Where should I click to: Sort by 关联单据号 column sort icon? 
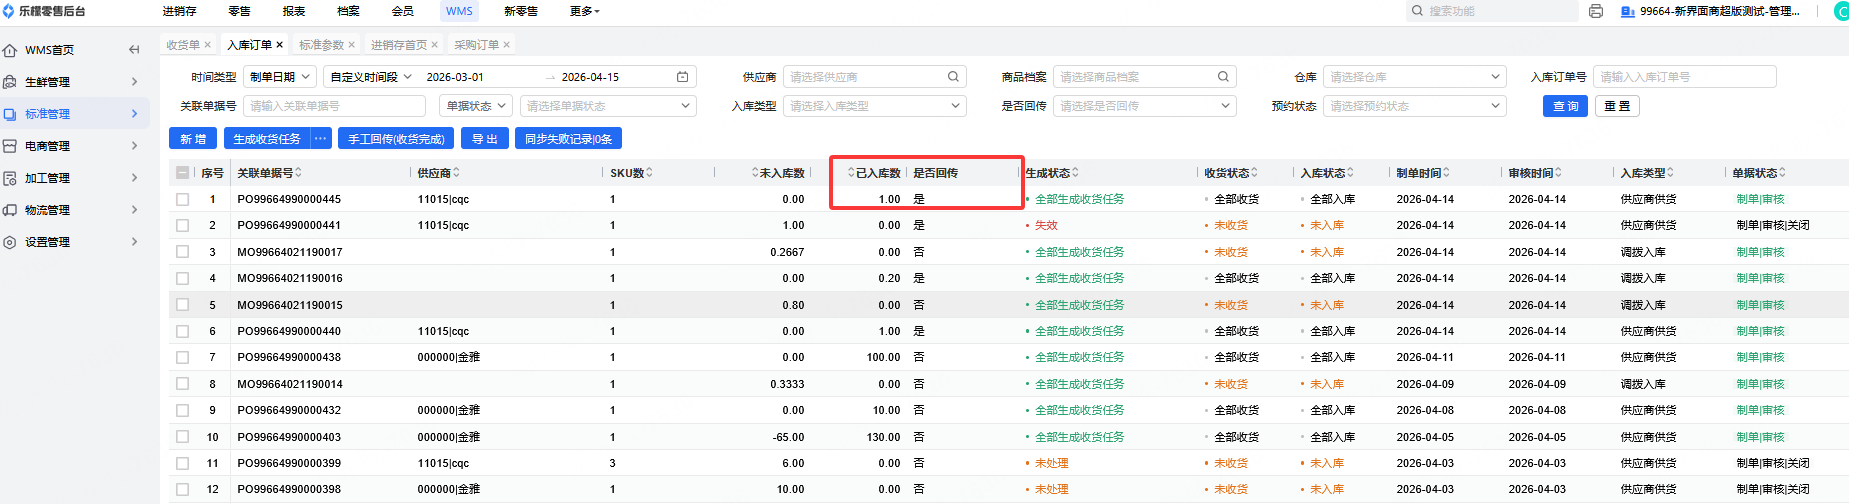coord(298,173)
